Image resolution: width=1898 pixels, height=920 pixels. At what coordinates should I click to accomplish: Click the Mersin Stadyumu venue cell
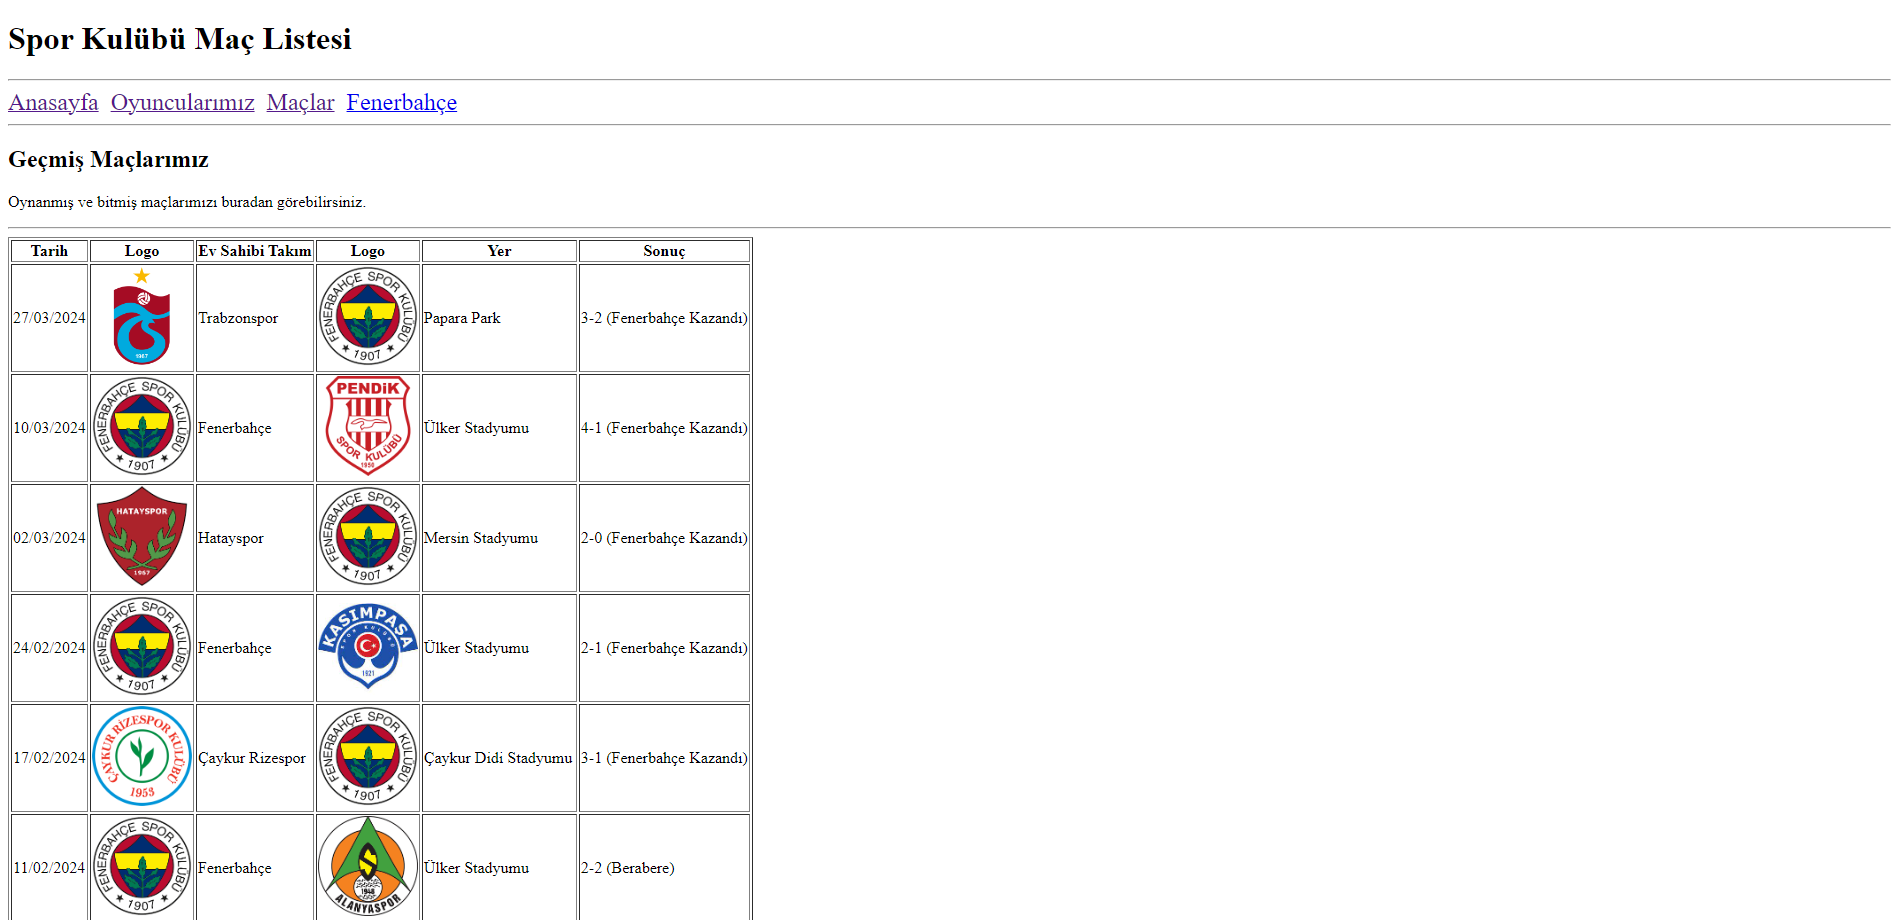click(x=499, y=538)
